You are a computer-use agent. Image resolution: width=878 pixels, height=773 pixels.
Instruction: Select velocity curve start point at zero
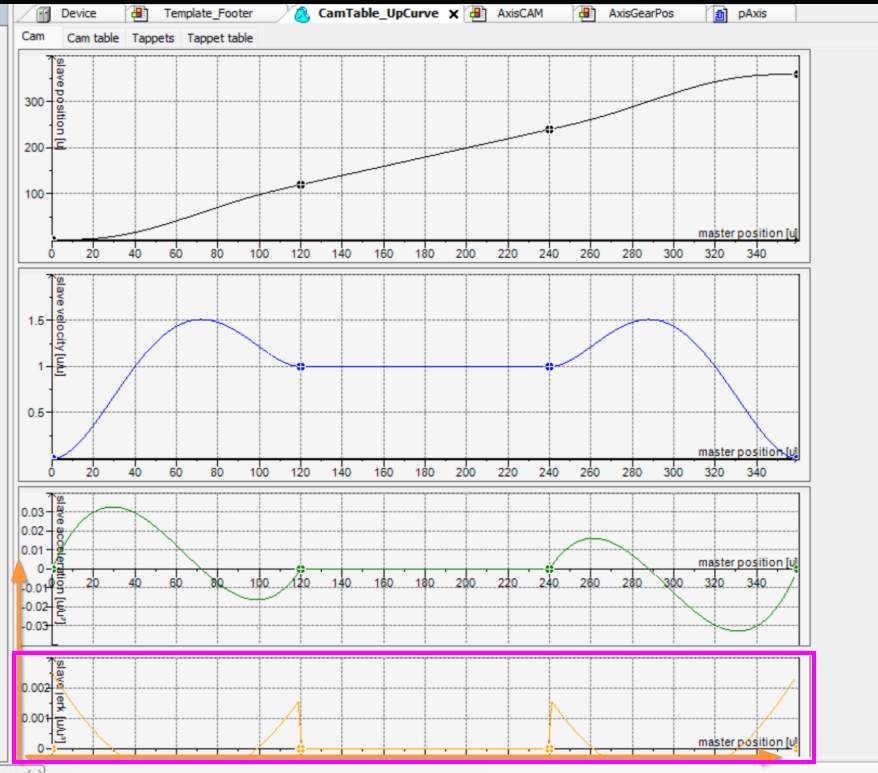[x=54, y=457]
